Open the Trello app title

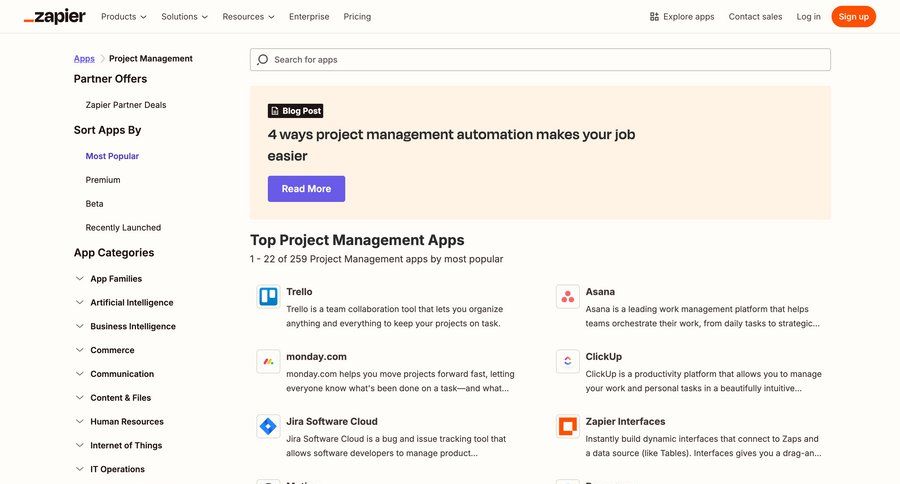299,292
